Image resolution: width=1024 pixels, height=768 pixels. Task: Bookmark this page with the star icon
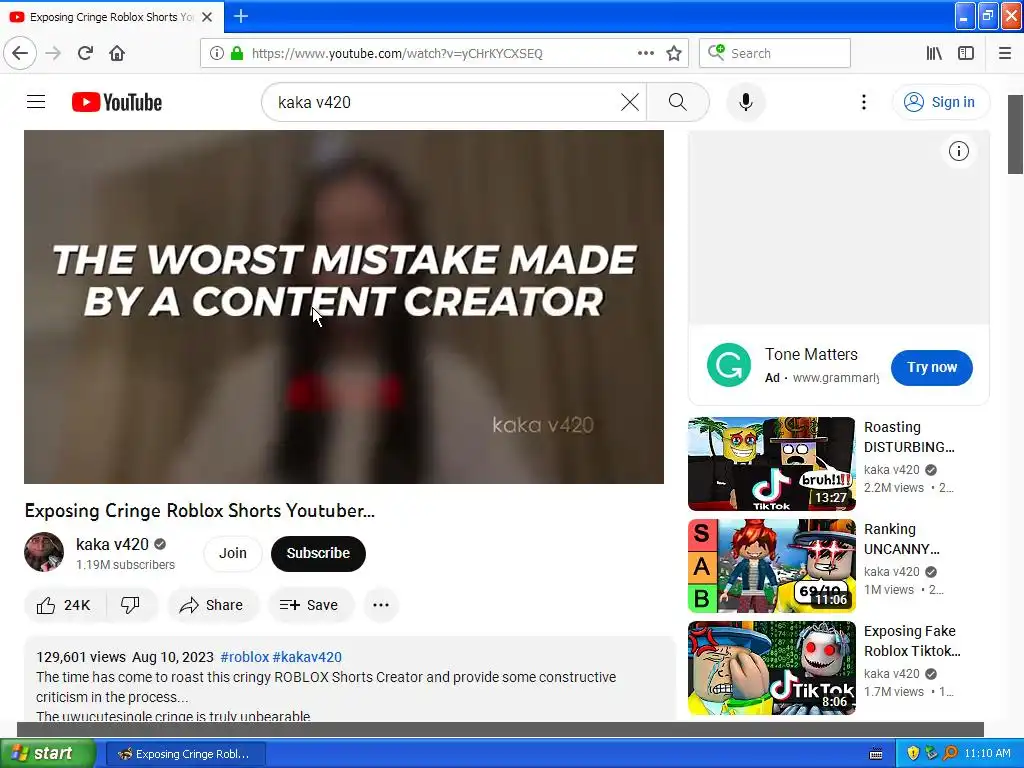[x=674, y=53]
